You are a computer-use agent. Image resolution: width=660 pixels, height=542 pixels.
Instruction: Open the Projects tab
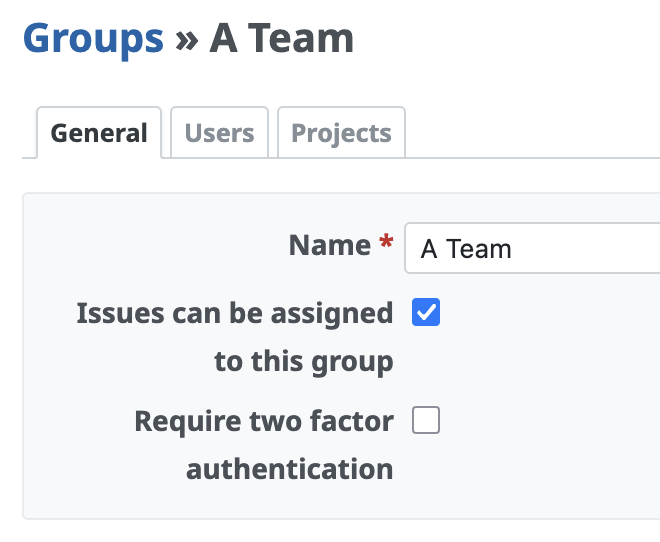341,133
